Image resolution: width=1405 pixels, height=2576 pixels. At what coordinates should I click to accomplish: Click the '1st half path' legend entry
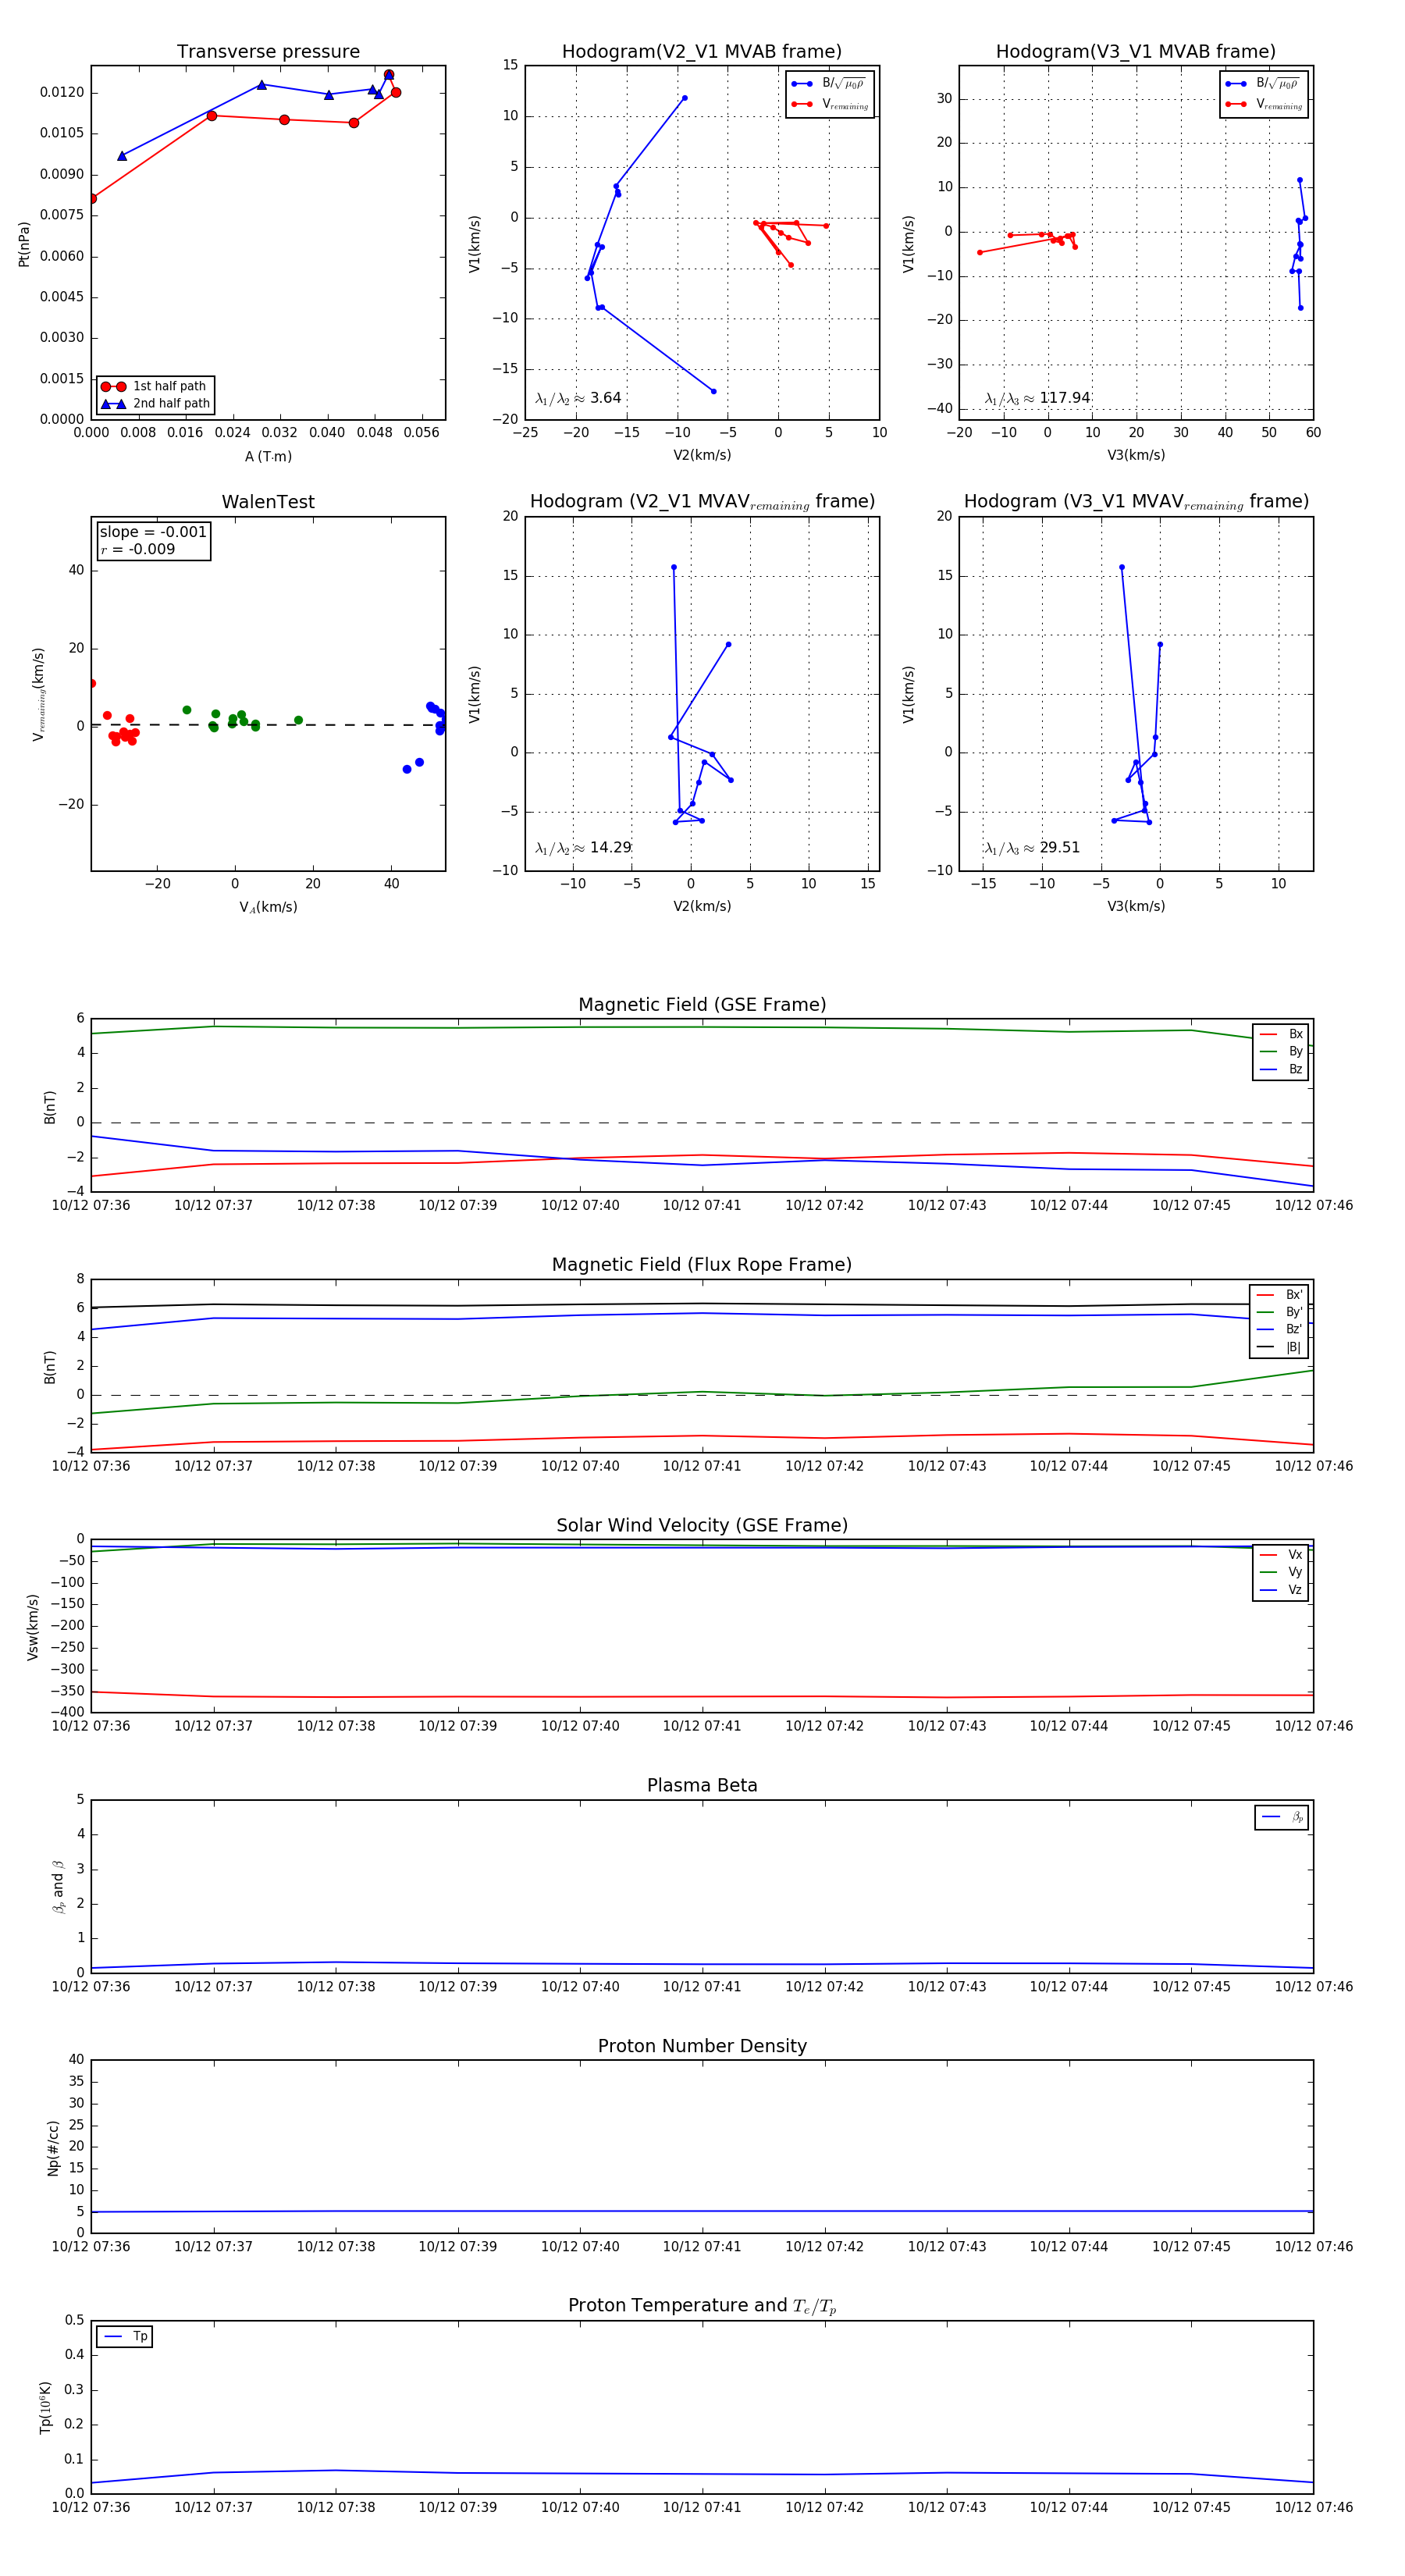pos(155,386)
